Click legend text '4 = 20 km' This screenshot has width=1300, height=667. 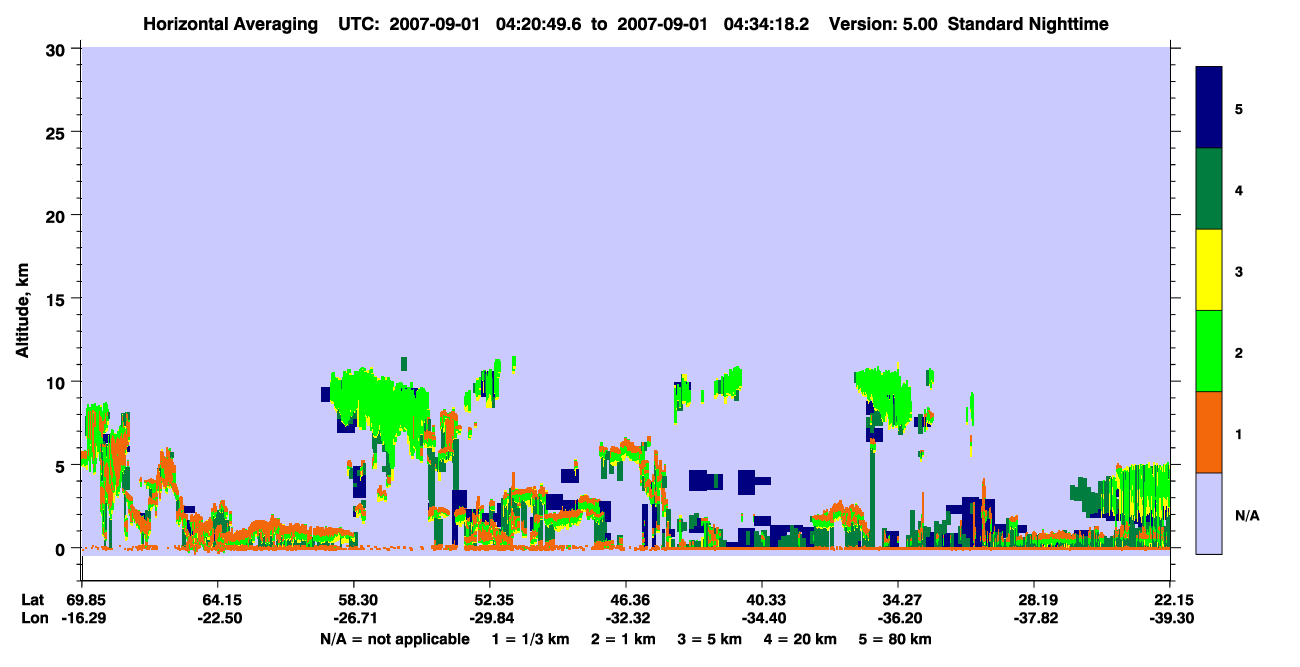tap(799, 639)
